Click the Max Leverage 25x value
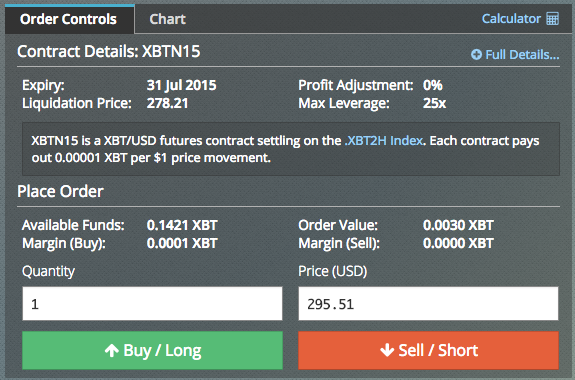This screenshot has width=575, height=380. pyautogui.click(x=435, y=103)
